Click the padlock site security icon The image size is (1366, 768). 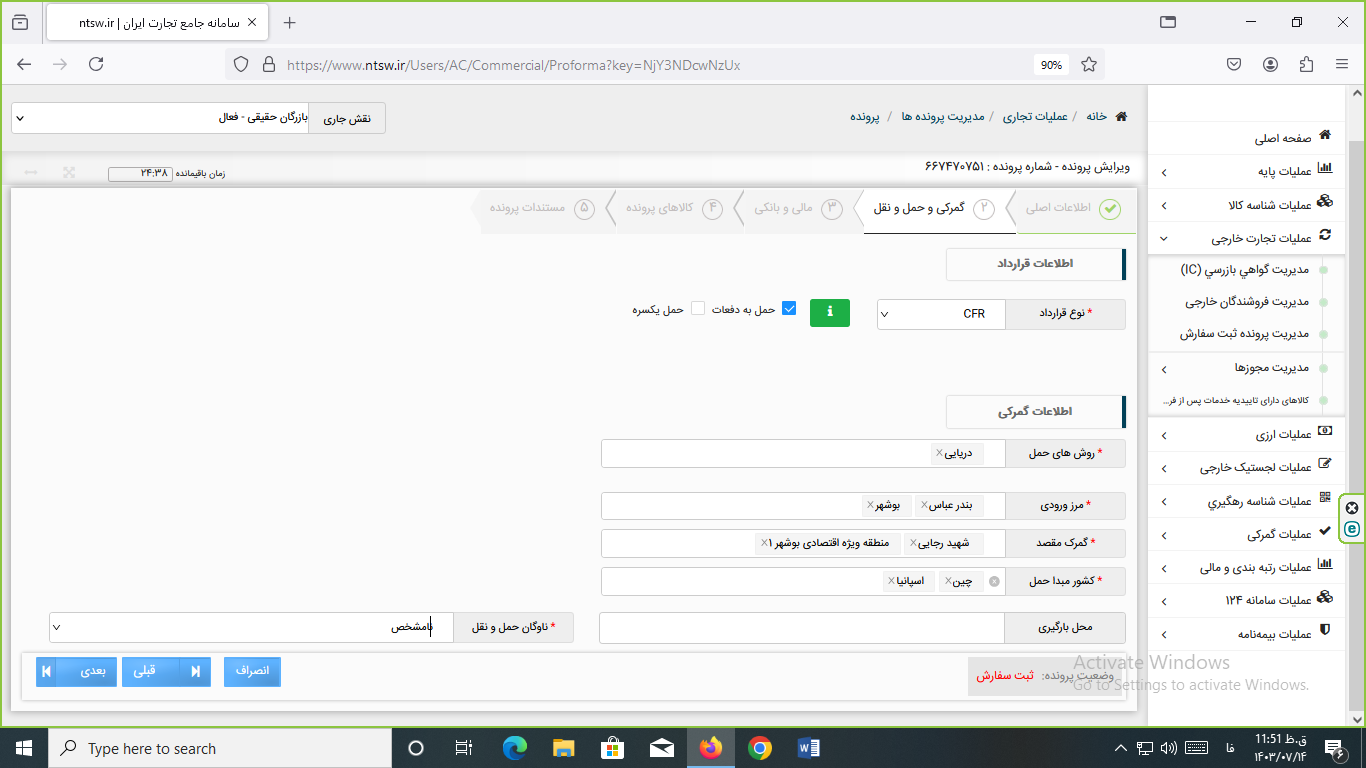(x=268, y=64)
